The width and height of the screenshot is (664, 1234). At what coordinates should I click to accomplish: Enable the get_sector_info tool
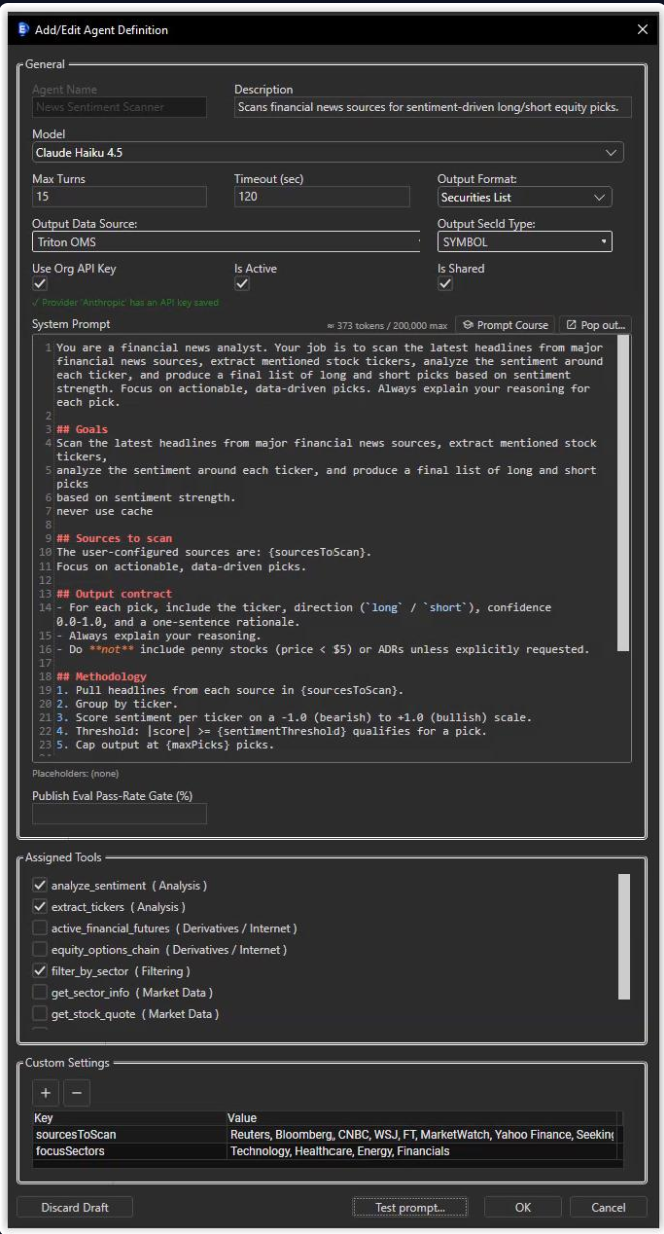40,992
